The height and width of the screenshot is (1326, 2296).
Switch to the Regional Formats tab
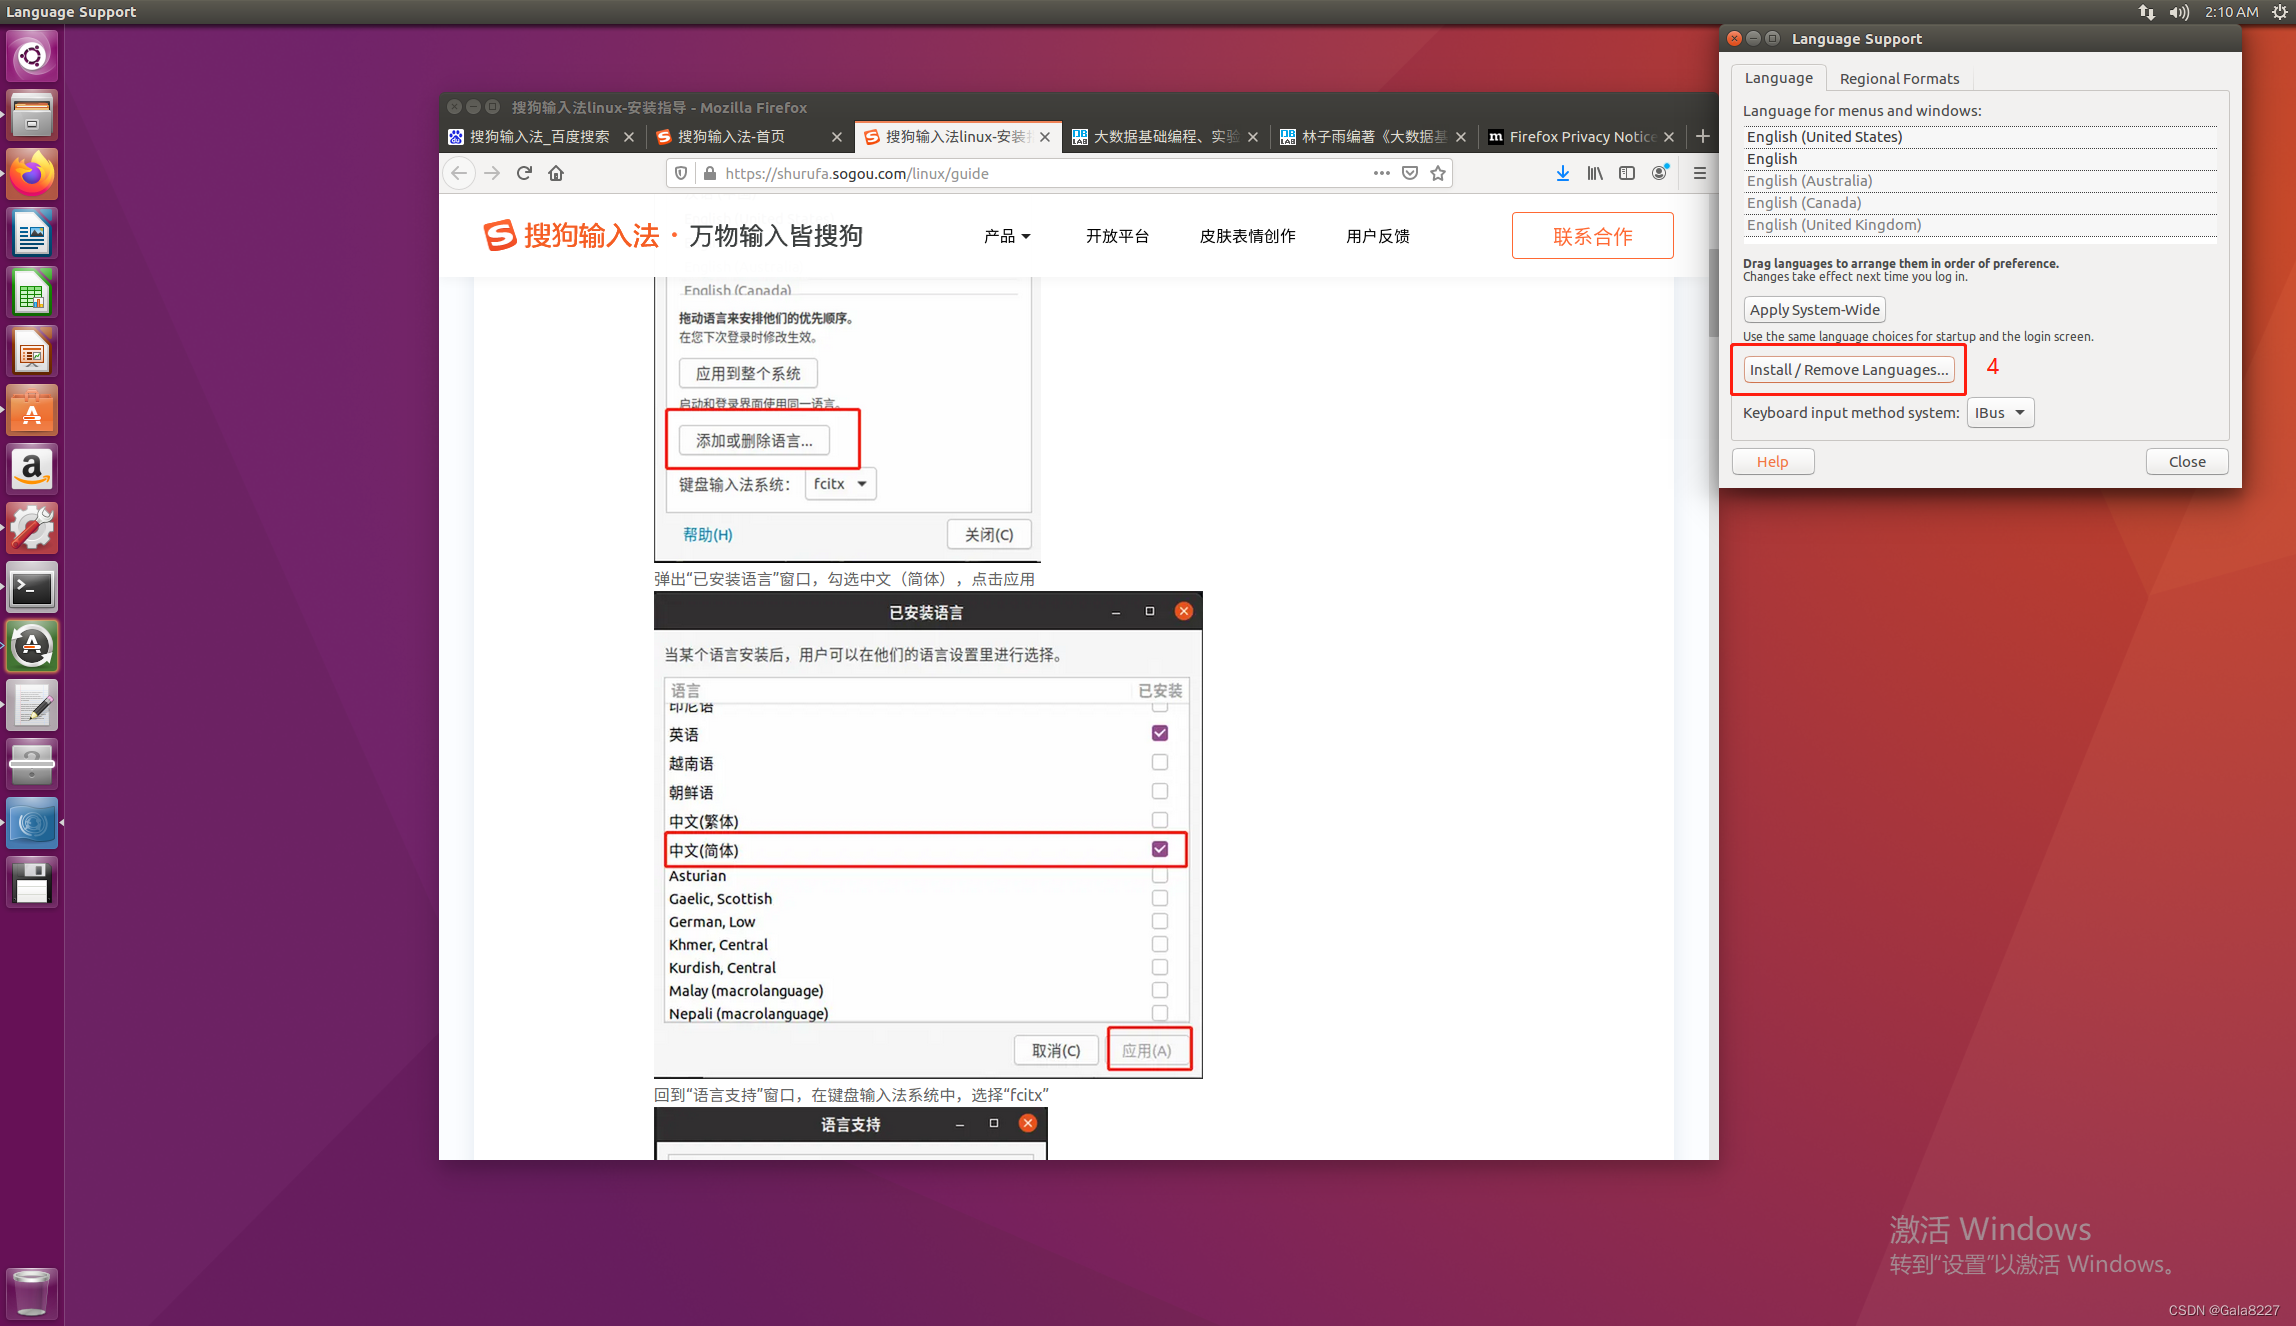(x=1898, y=78)
